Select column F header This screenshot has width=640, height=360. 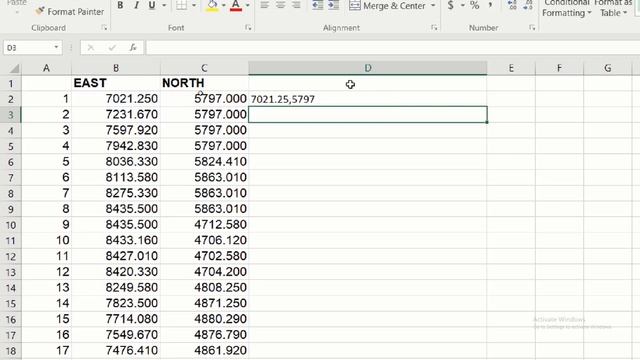click(559, 68)
